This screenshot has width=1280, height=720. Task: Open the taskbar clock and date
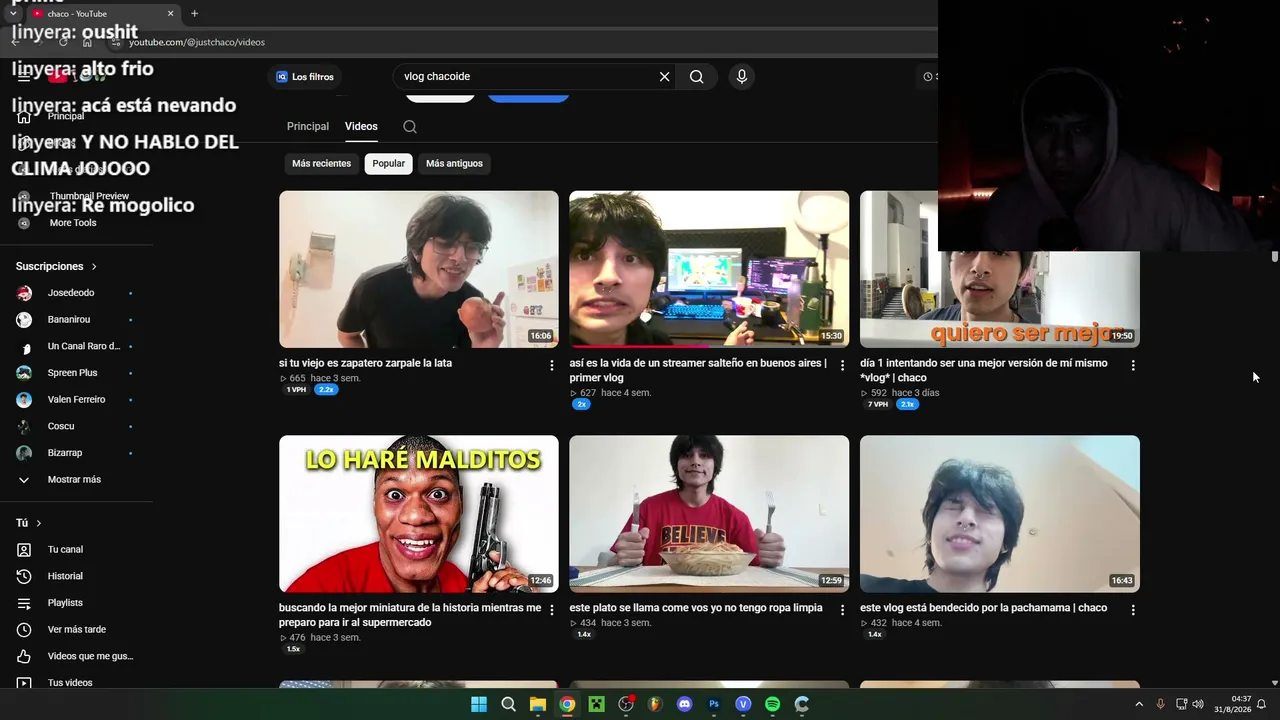point(1233,704)
